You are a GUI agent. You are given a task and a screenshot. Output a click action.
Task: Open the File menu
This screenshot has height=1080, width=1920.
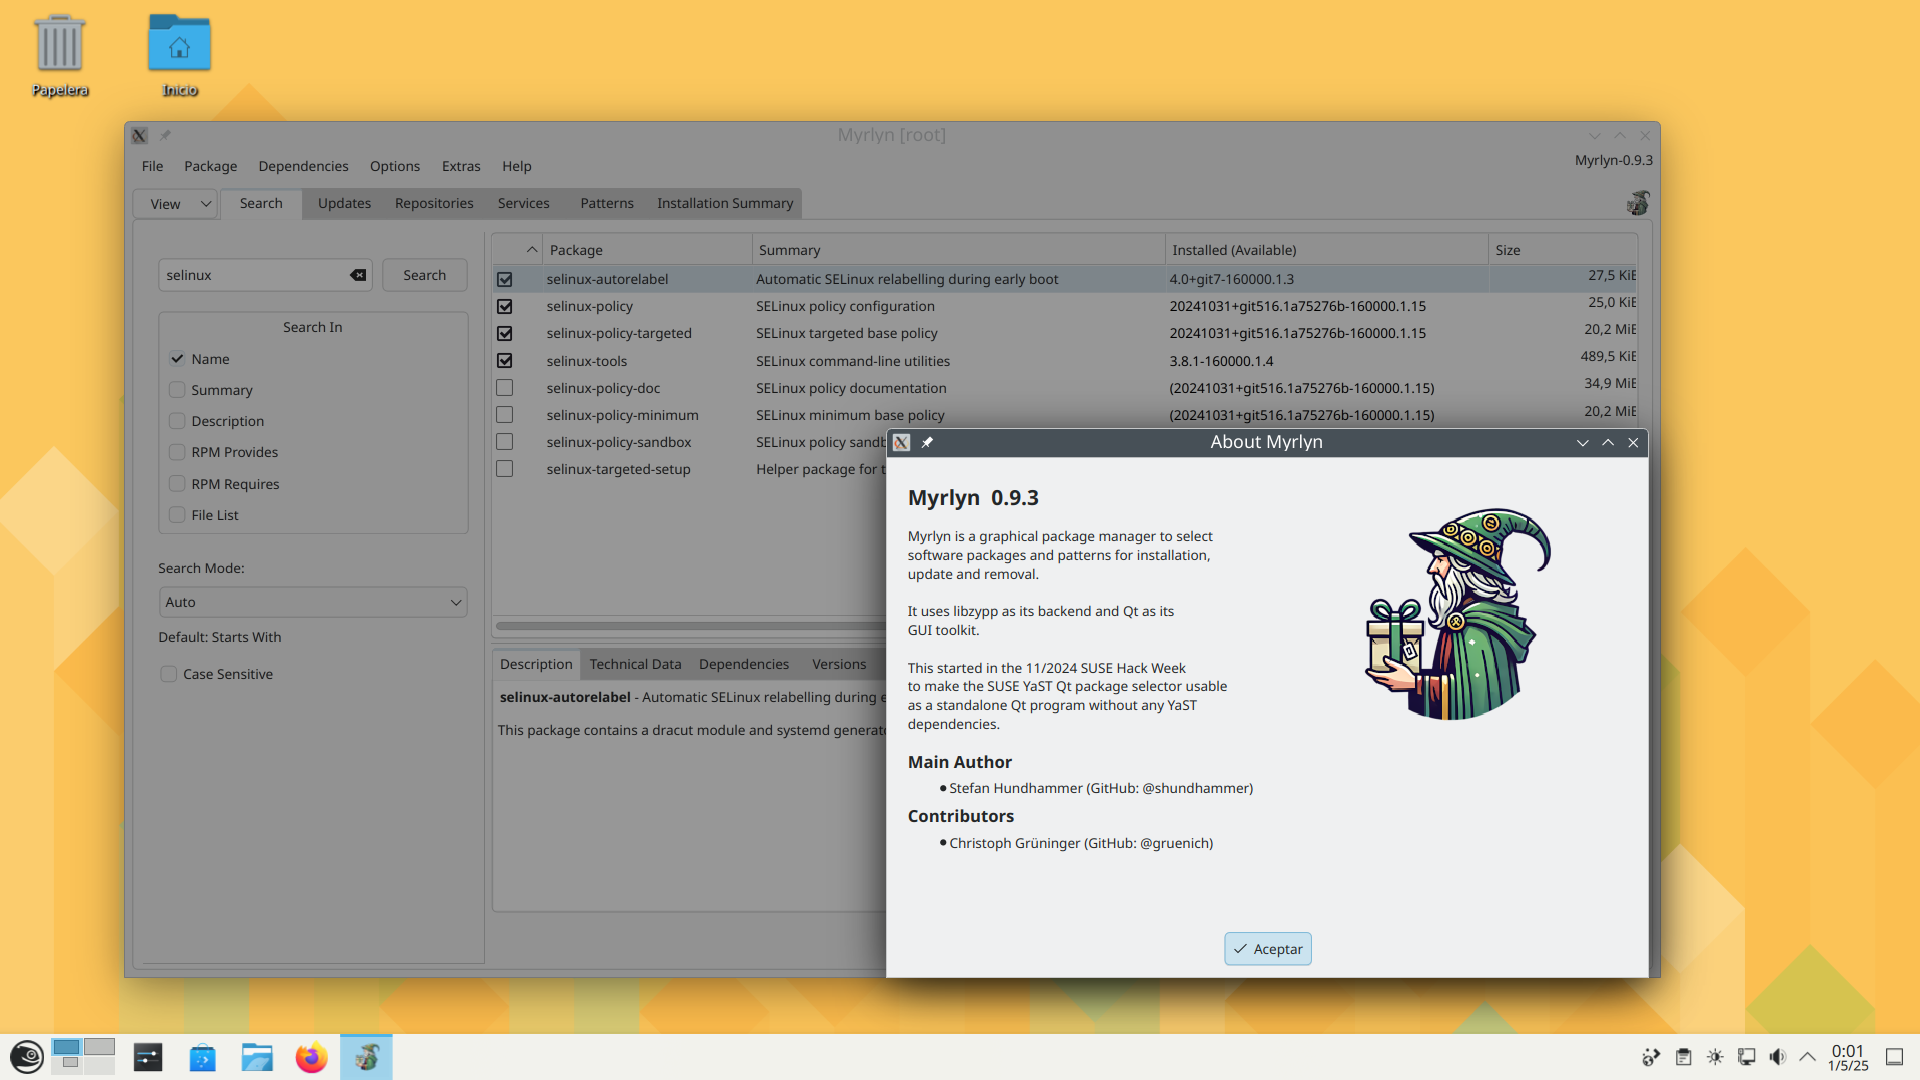pyautogui.click(x=152, y=166)
